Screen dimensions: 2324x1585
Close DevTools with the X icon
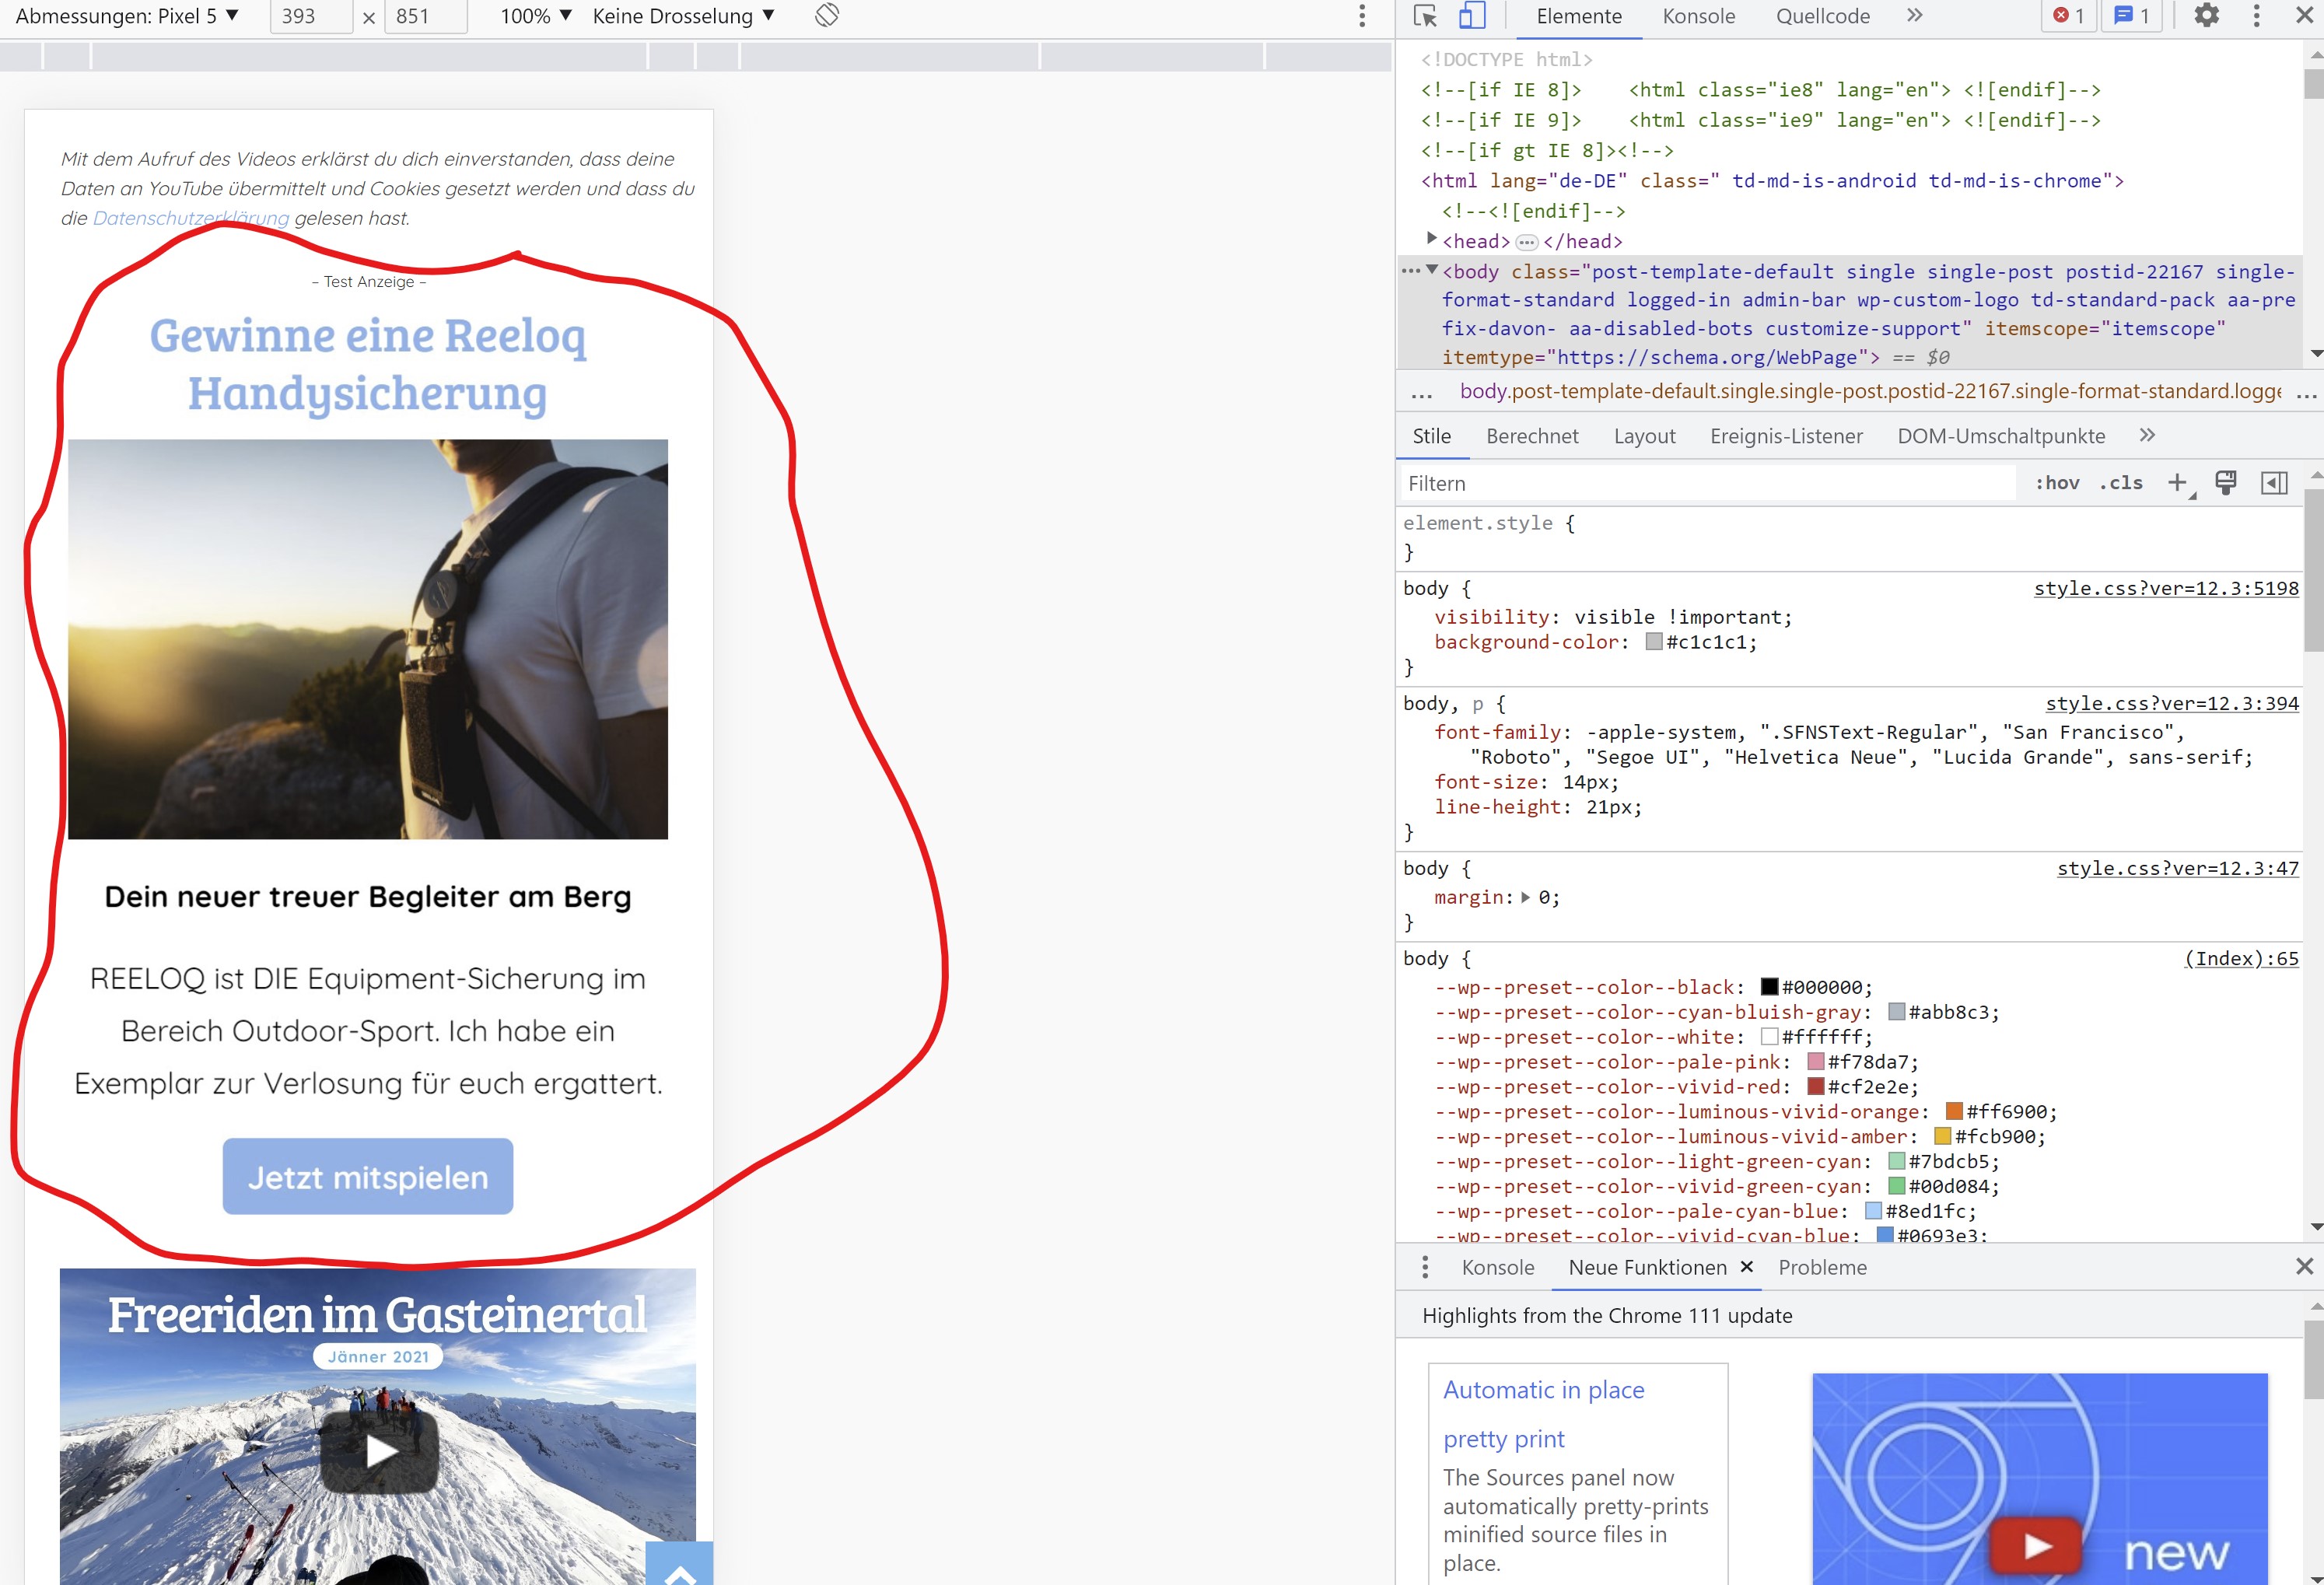2304,16
